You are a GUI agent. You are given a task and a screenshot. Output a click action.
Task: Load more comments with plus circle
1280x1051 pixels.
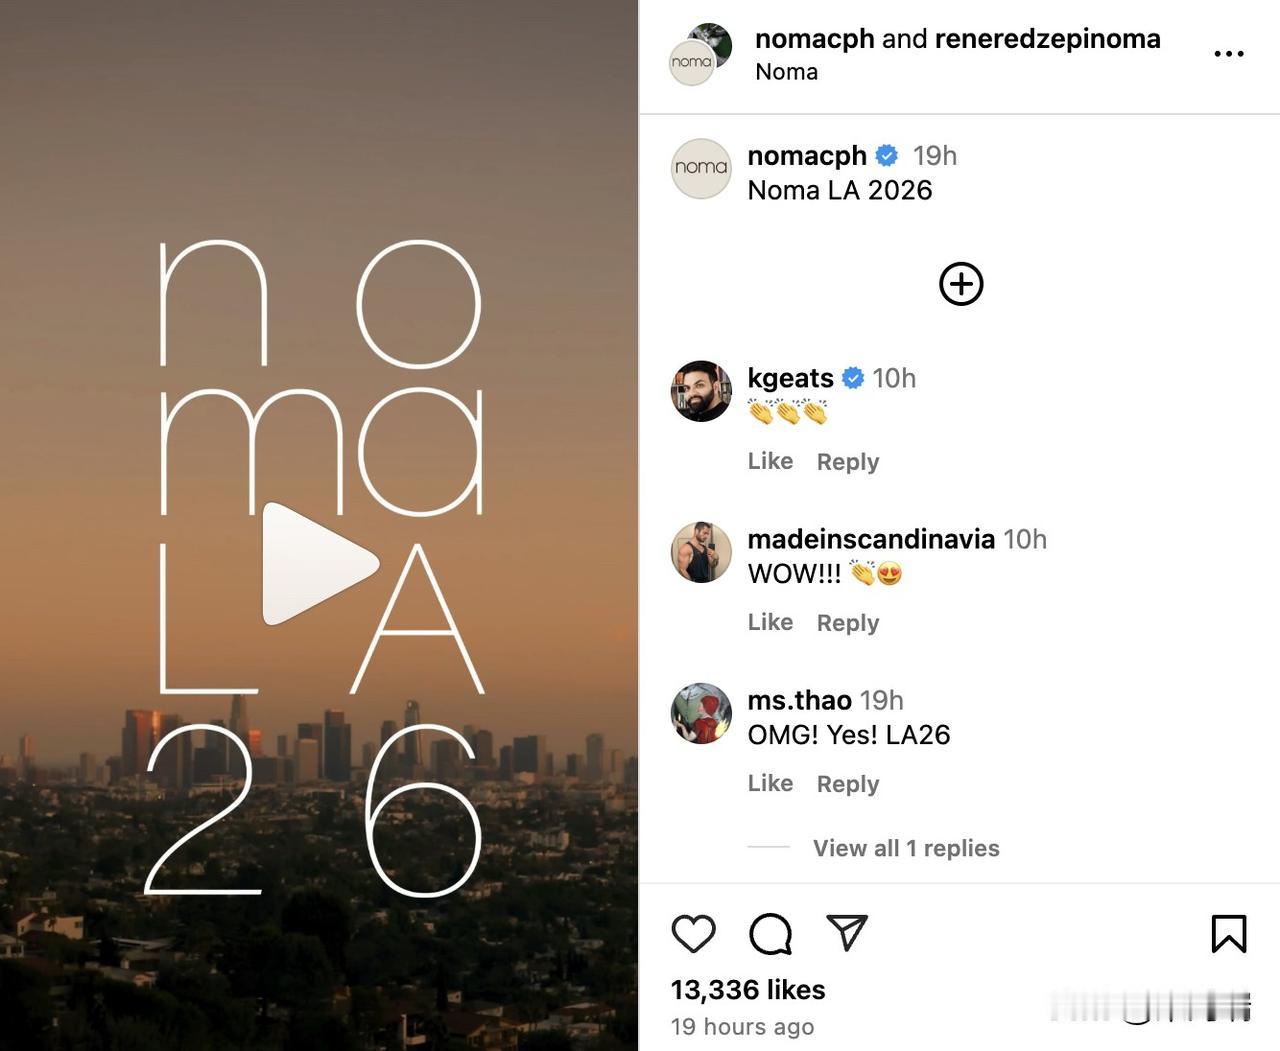click(x=961, y=284)
